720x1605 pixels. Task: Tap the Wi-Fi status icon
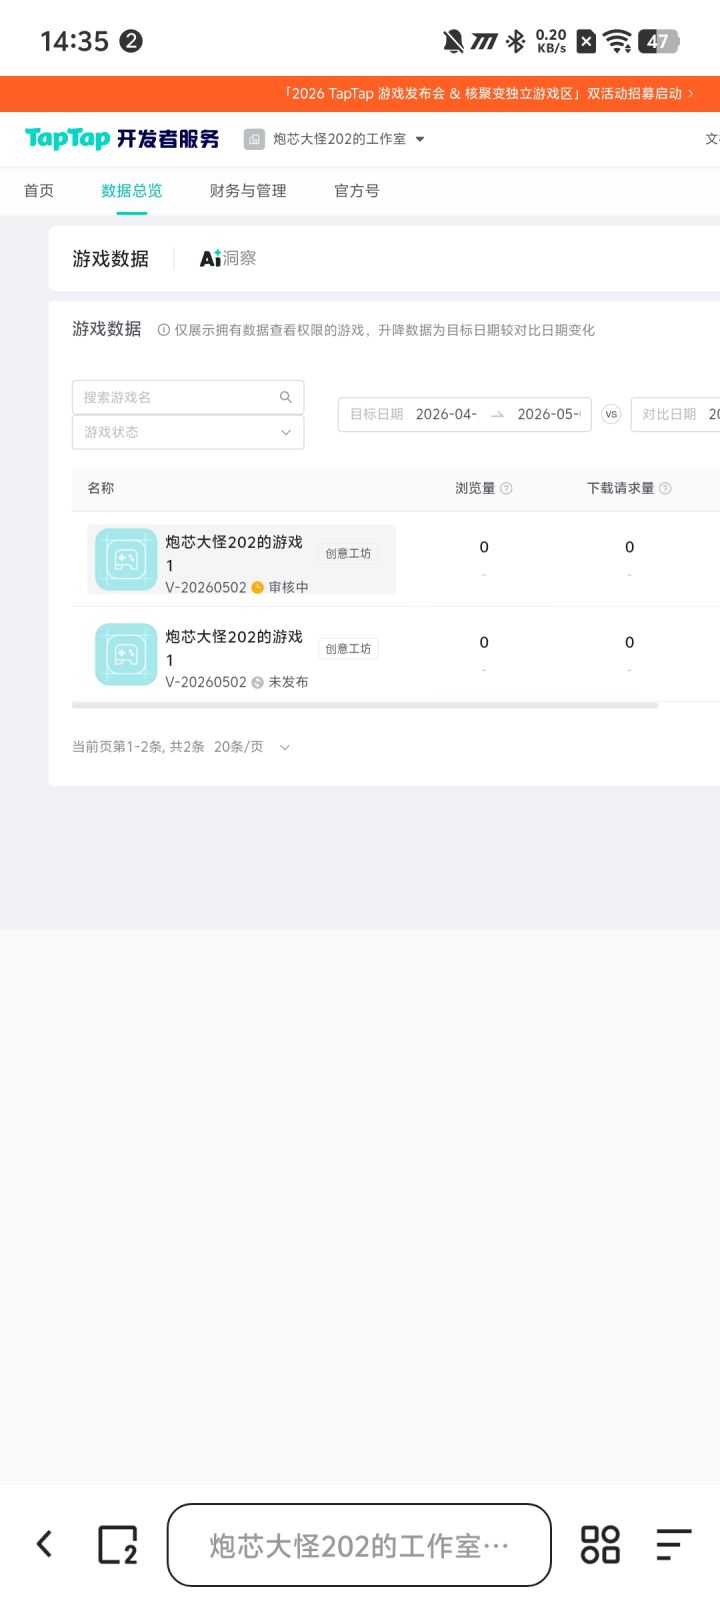click(x=617, y=41)
